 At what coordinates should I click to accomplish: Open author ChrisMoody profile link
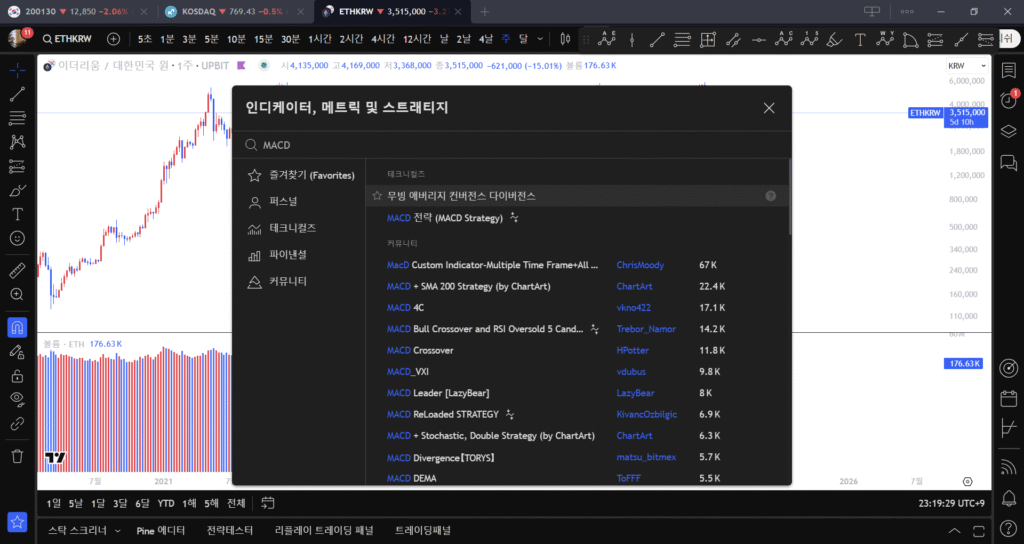[640, 265]
